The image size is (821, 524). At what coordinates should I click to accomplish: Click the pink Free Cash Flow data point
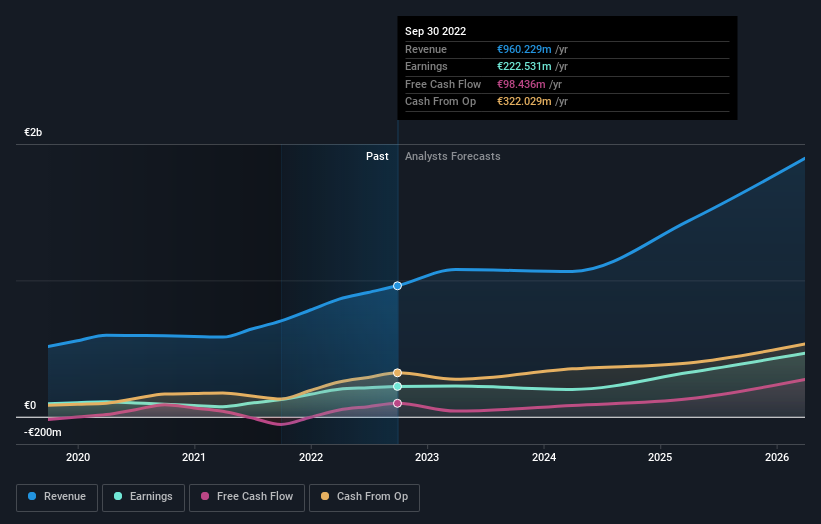397,403
